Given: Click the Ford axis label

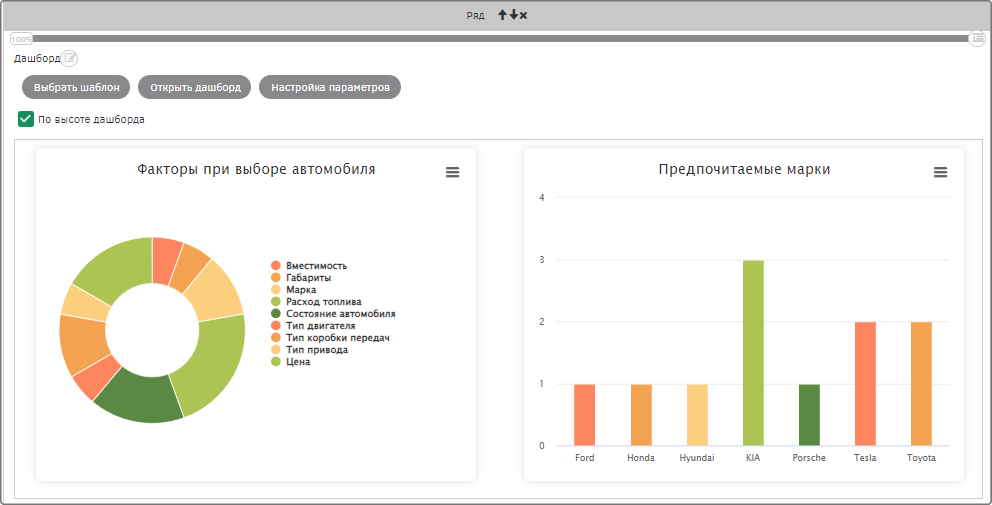Looking at the screenshot, I should pyautogui.click(x=585, y=458).
